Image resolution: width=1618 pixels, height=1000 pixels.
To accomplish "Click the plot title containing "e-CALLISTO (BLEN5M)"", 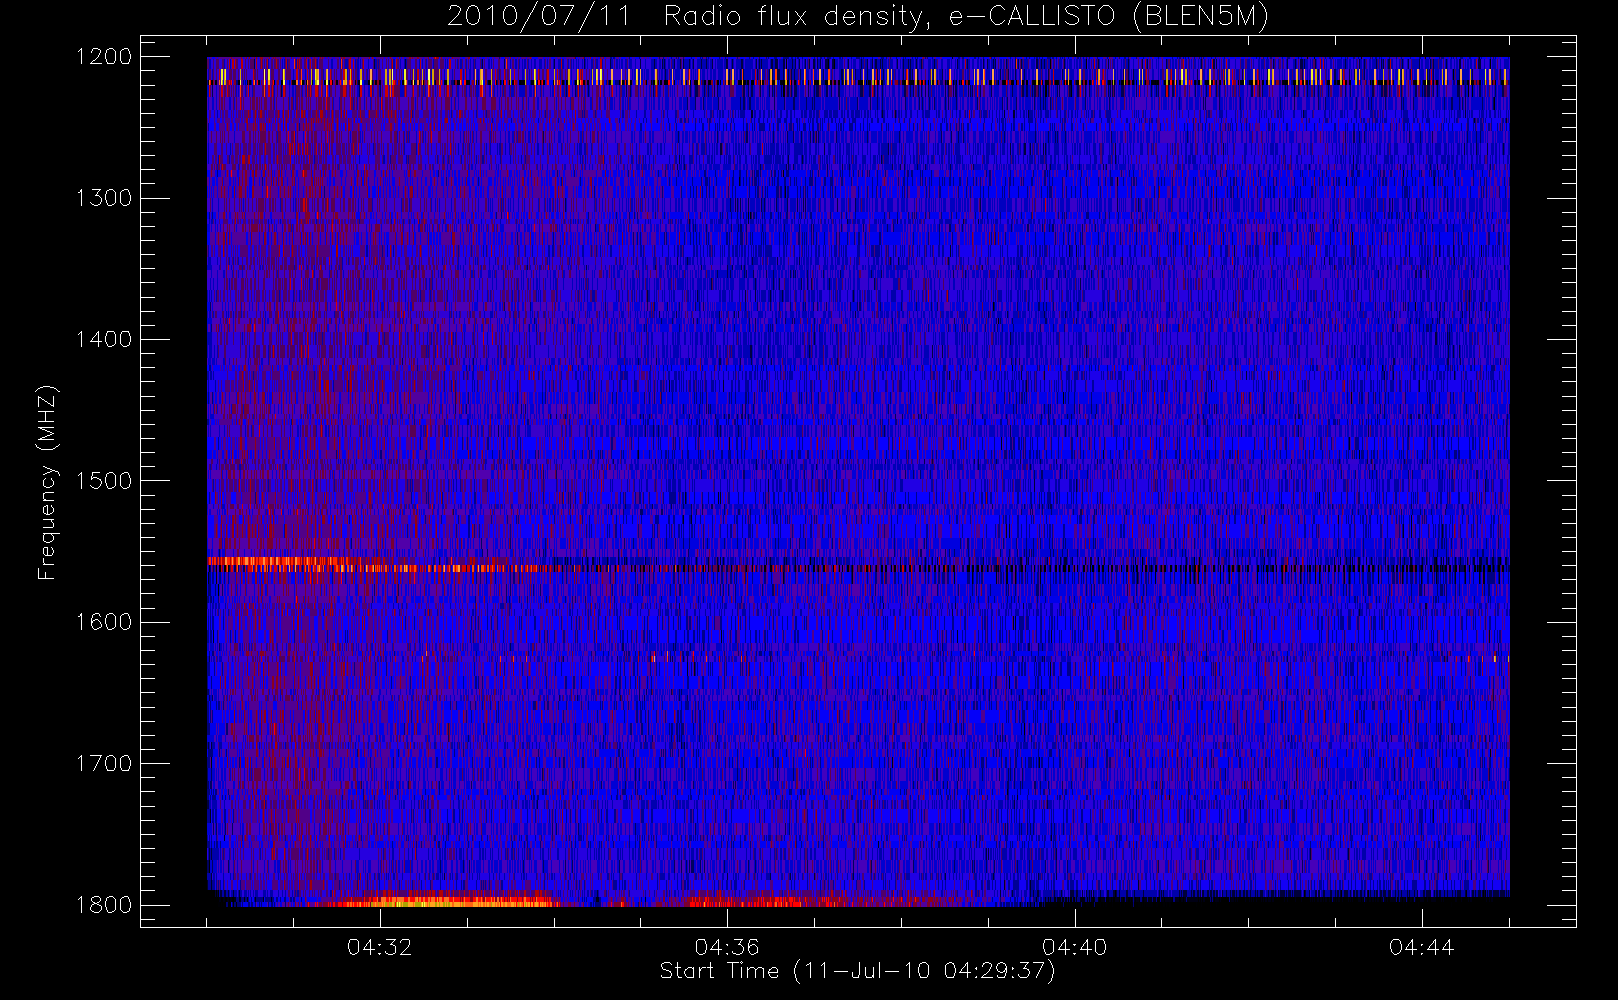I will pyautogui.click(x=858, y=17).
